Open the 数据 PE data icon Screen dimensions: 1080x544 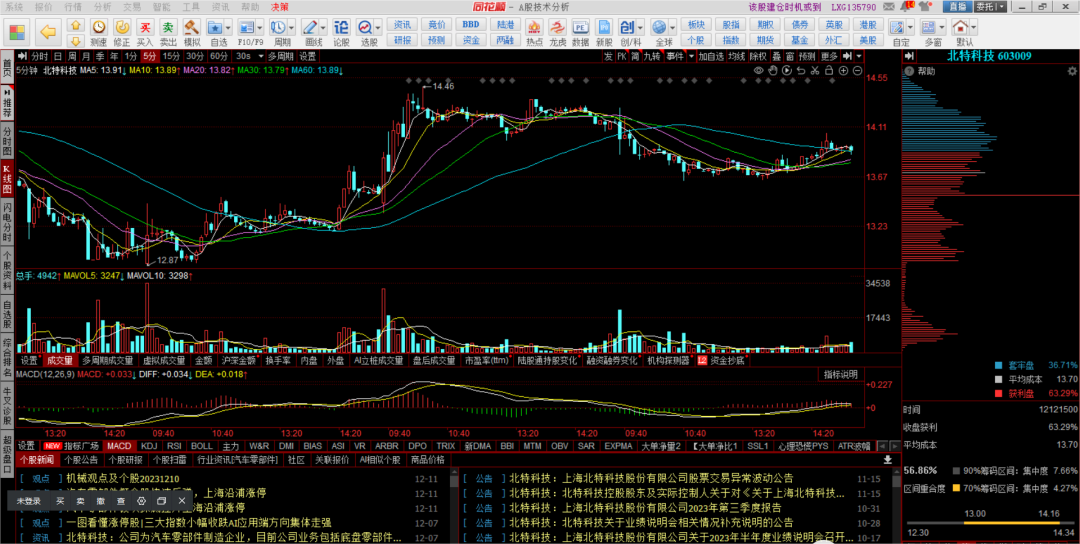pos(581,28)
